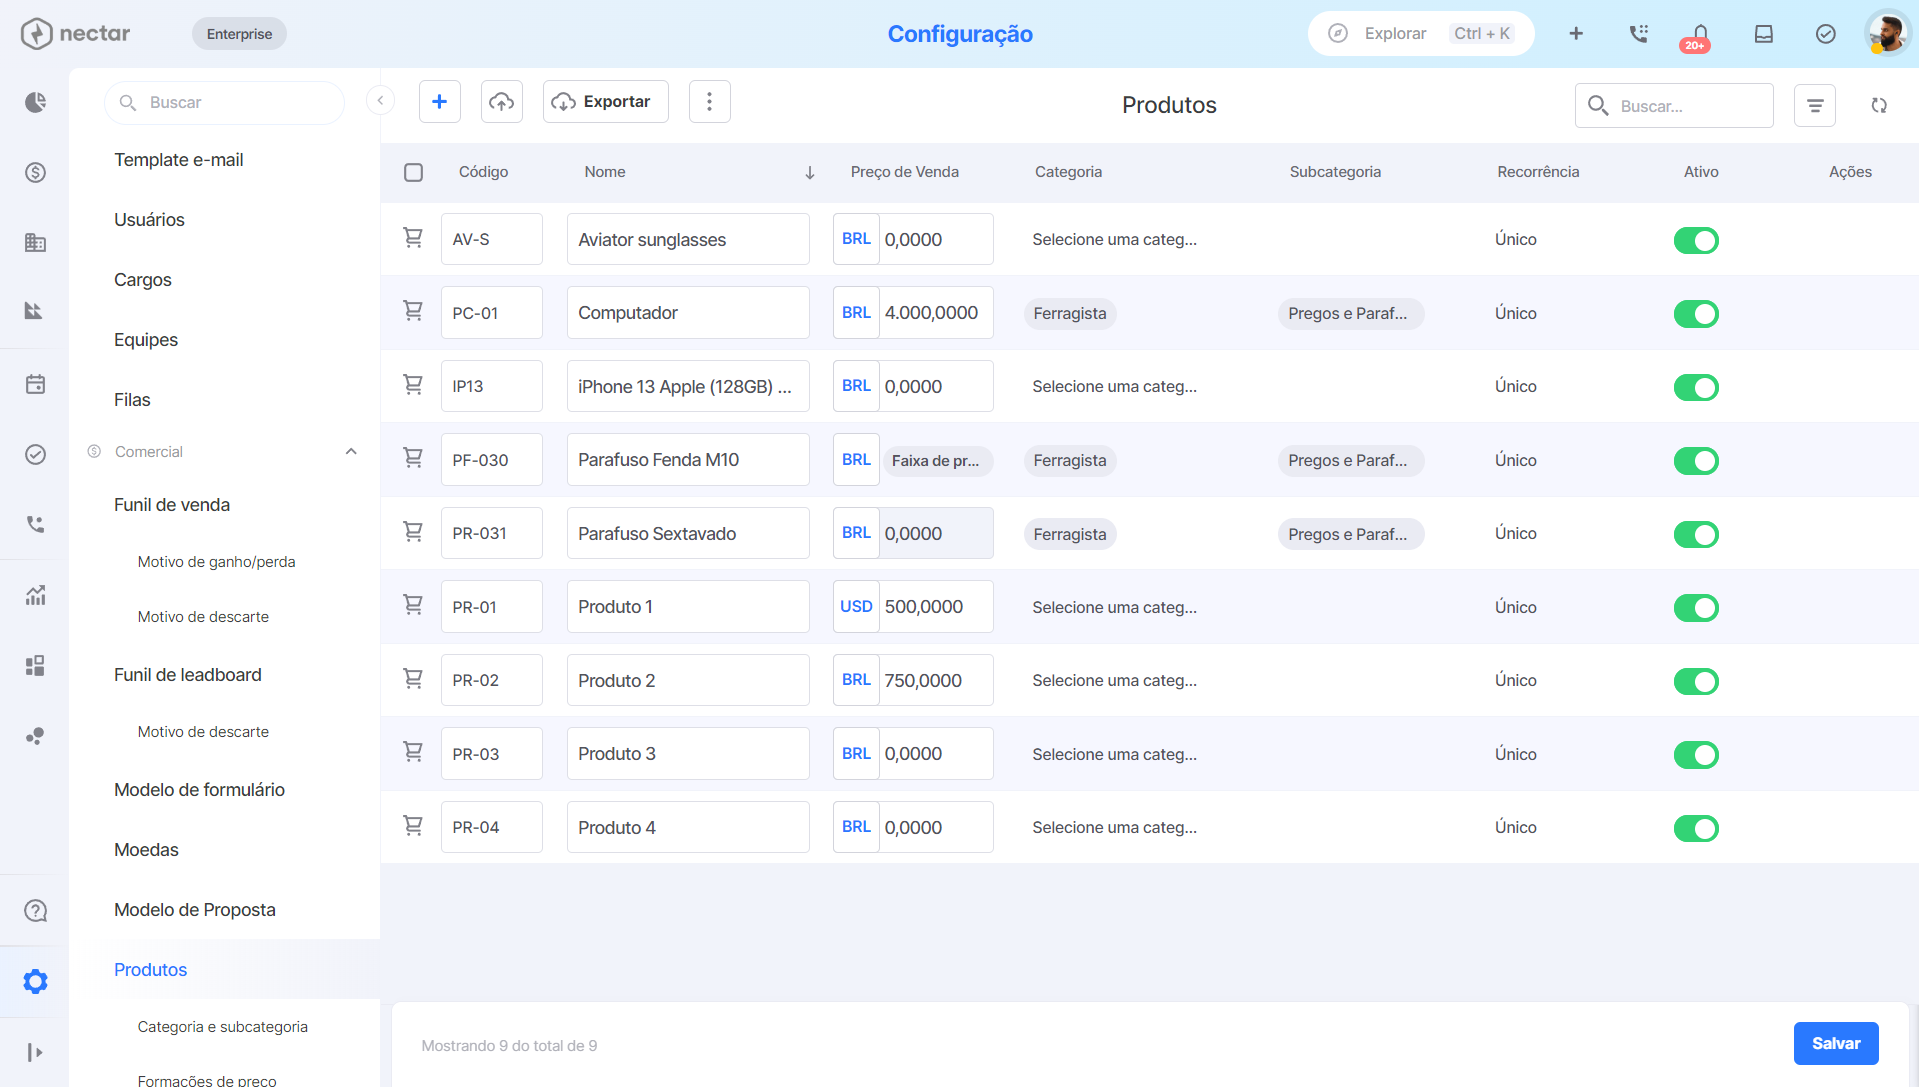
Task: Open Modelo de Proposta settings
Action: point(195,910)
